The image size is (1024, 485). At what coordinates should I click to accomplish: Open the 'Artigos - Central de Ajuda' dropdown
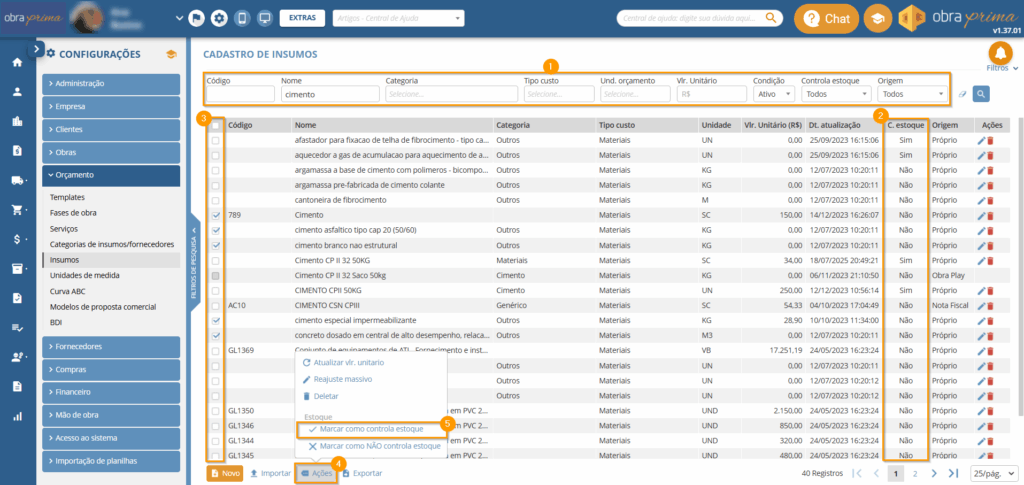(398, 18)
